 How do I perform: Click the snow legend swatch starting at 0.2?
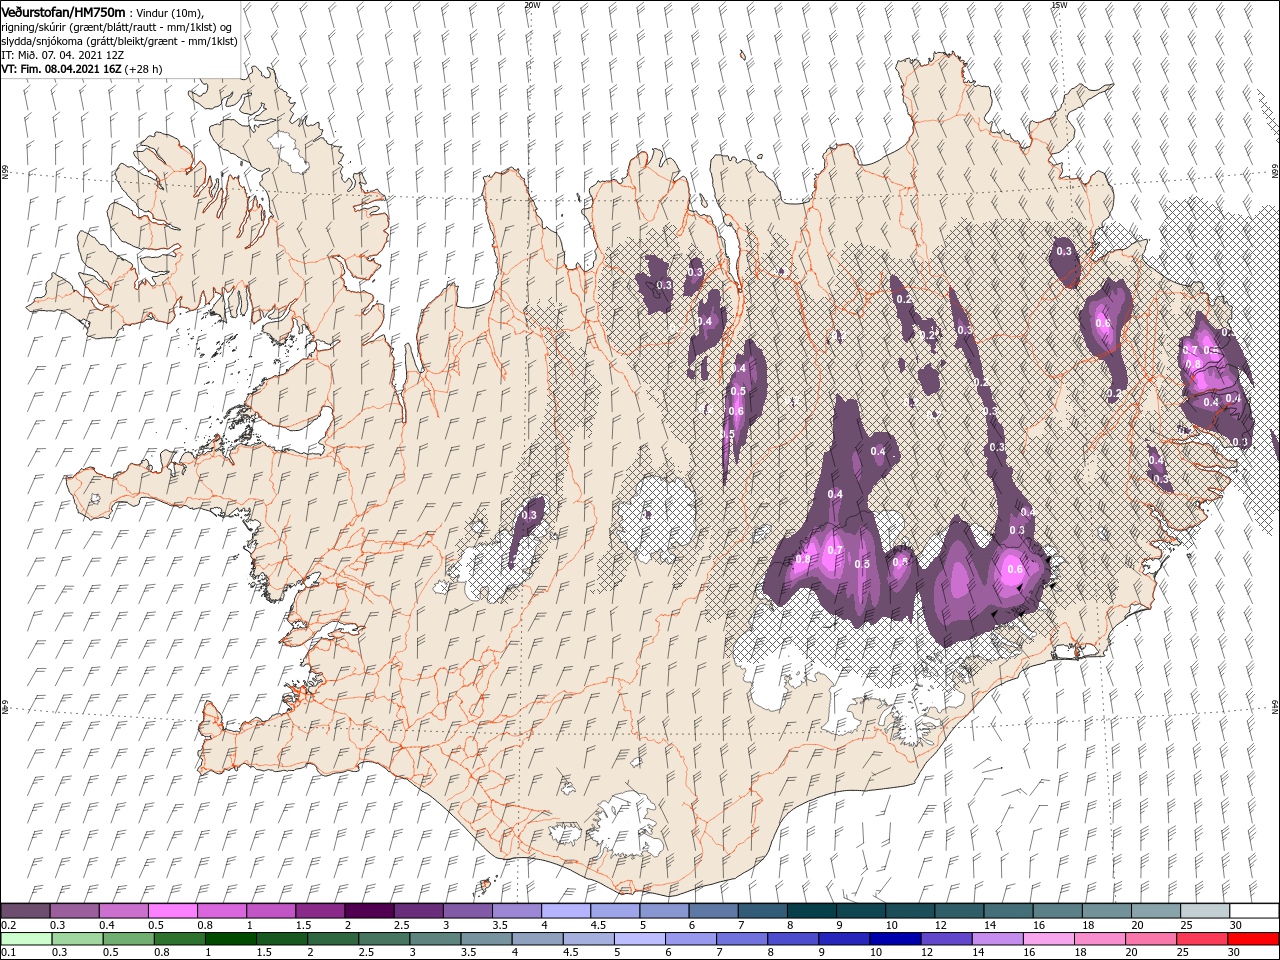pos(26,911)
